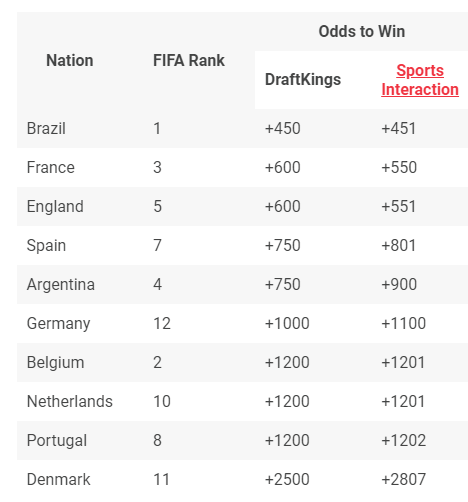468x502 pixels.
Task: Select the Netherlands nation cell
Action: pos(70,401)
